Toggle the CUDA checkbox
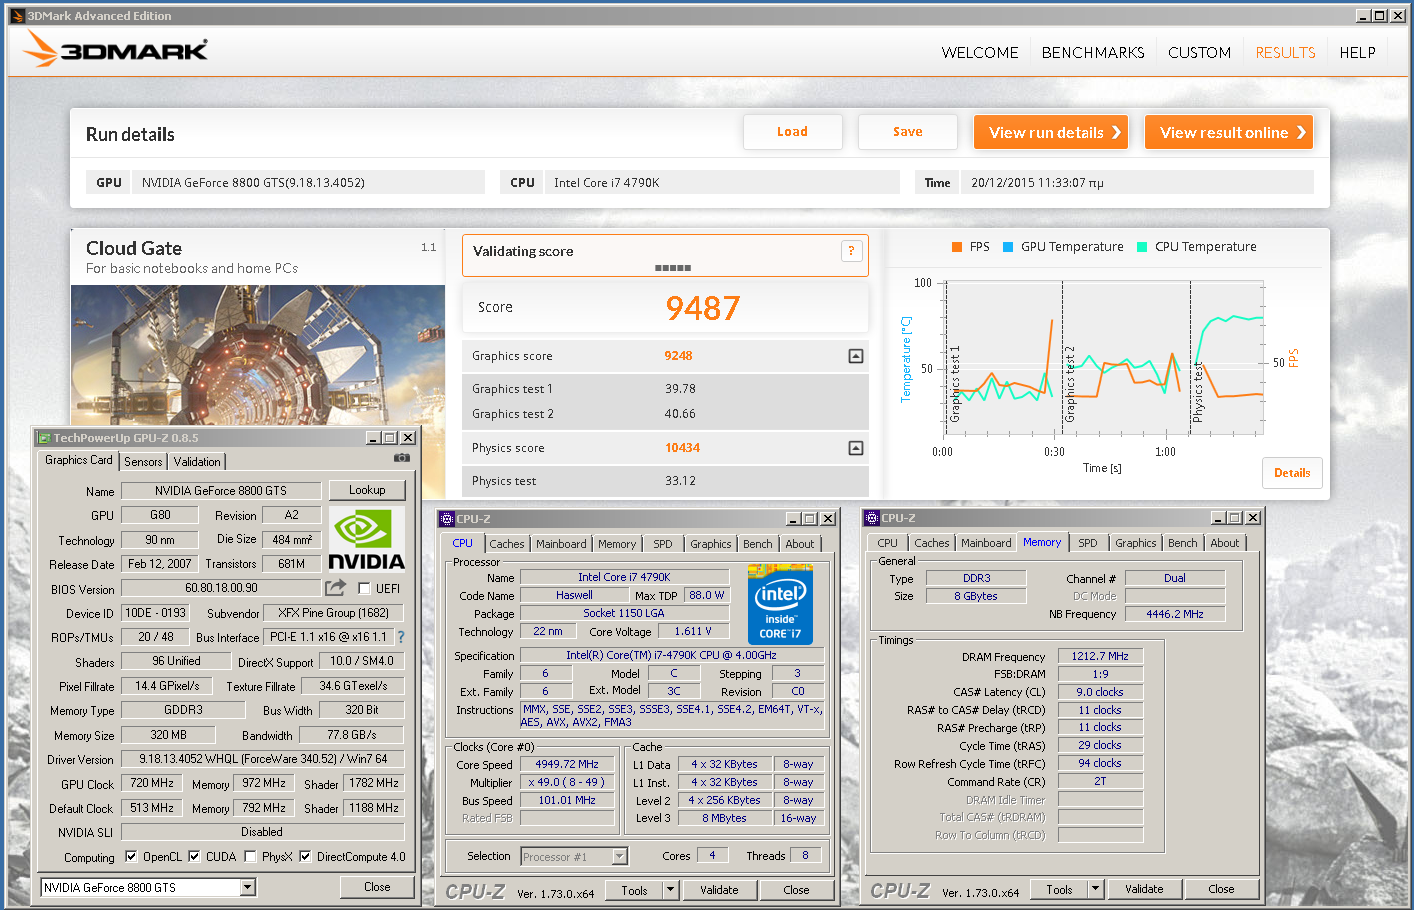Viewport: 1414px width, 910px height. click(194, 857)
